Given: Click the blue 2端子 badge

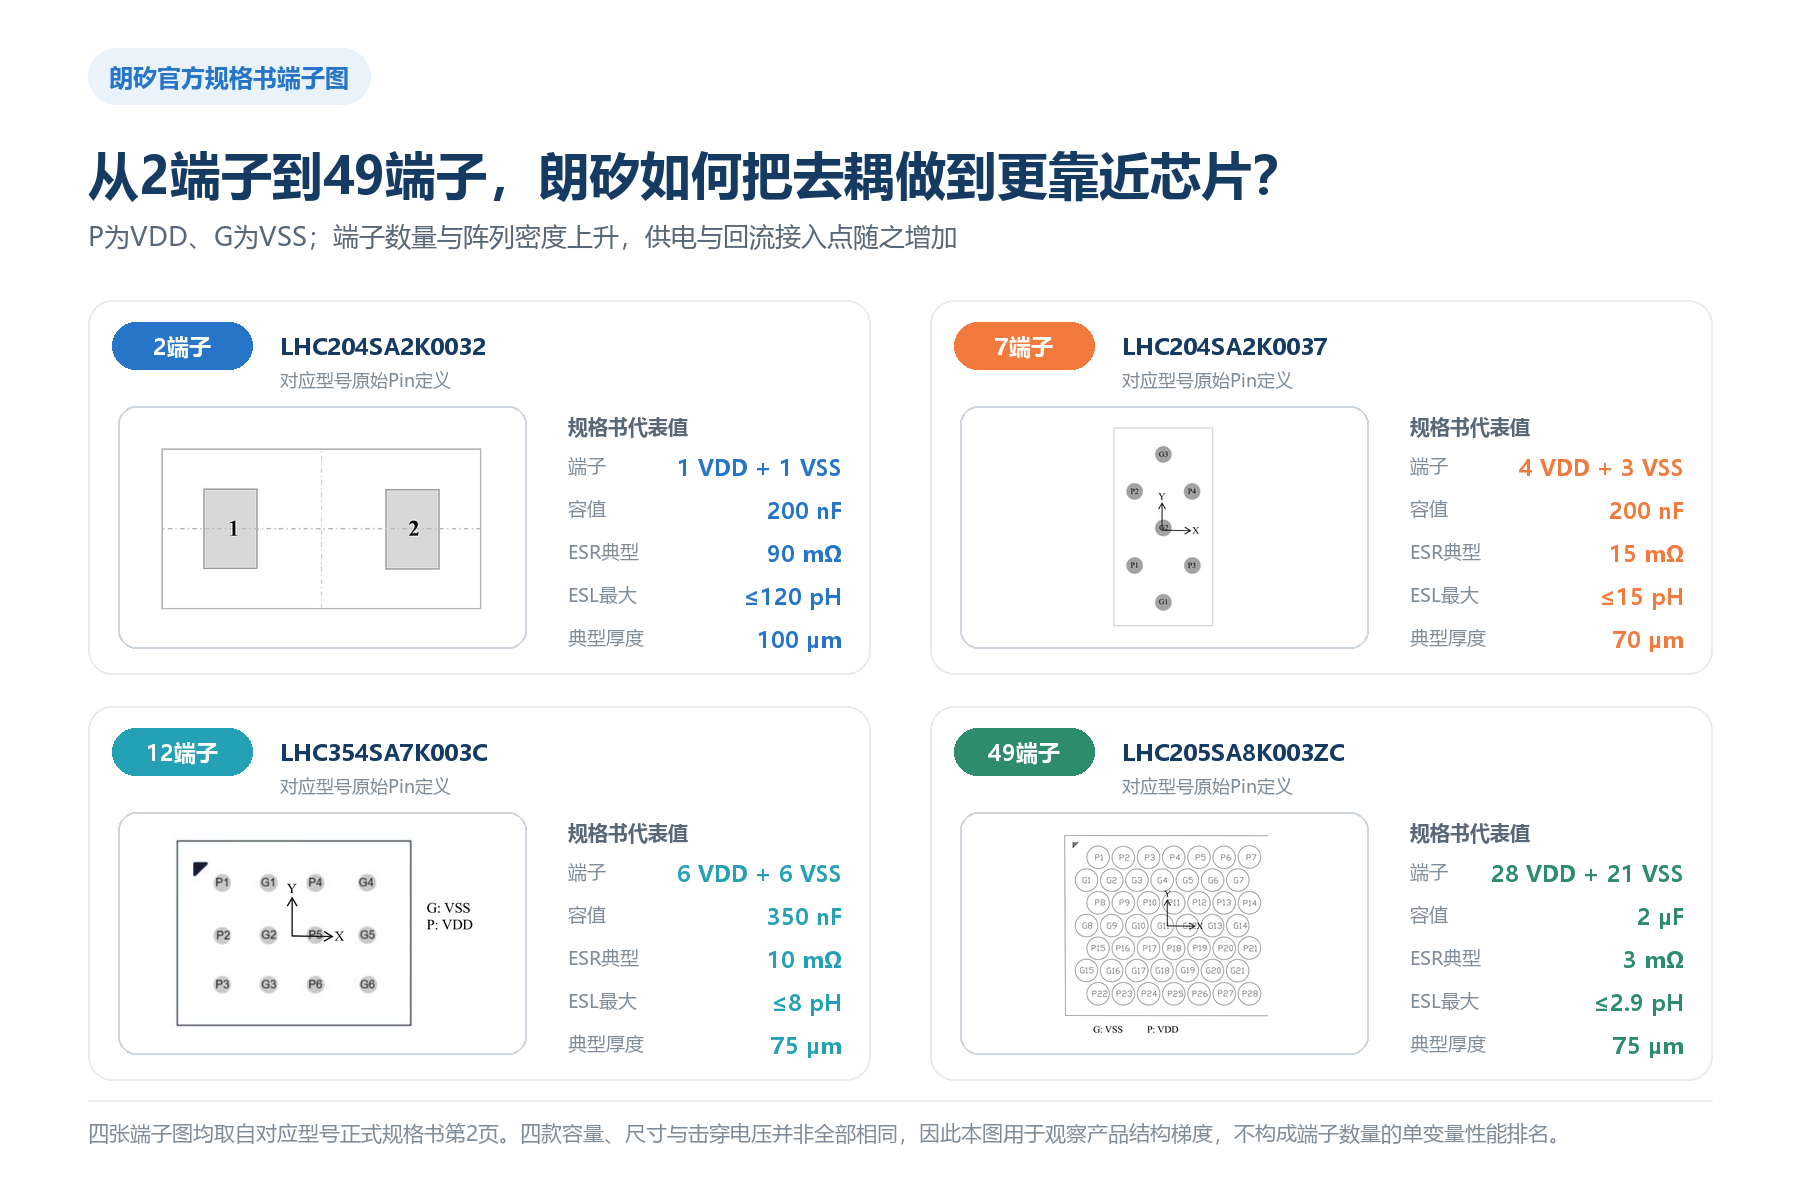Looking at the screenshot, I should (182, 346).
